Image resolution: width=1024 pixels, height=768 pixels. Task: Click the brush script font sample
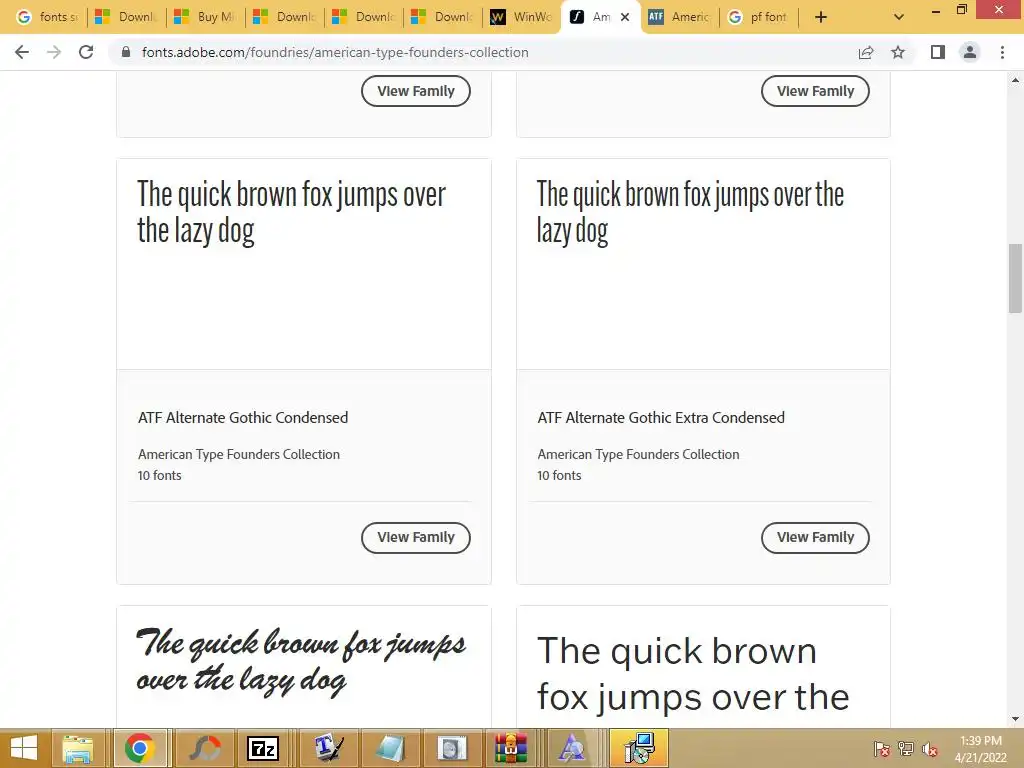point(300,661)
